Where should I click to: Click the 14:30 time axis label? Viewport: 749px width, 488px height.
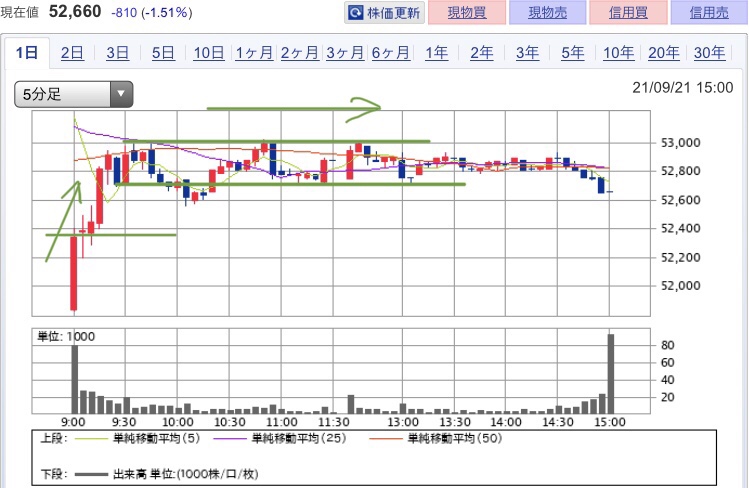tap(557, 422)
